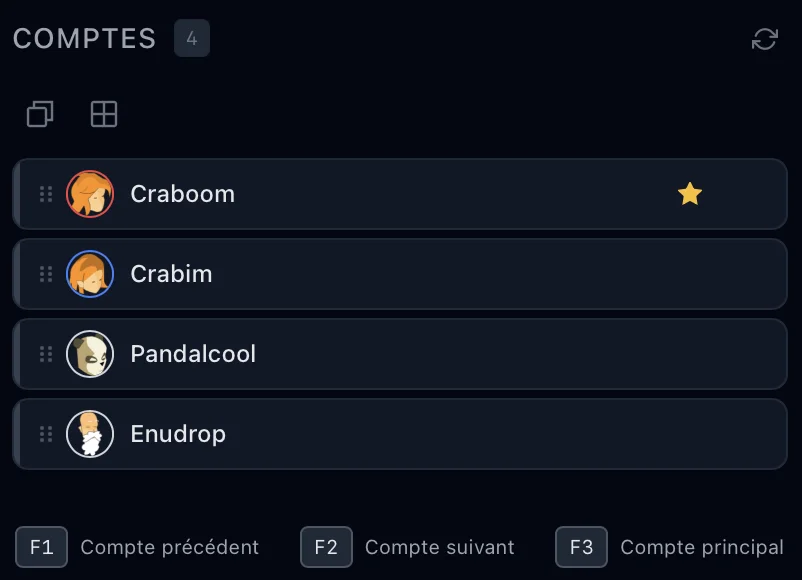Click the drag handle next to Pandalcool
The width and height of the screenshot is (802, 580).
[x=45, y=354]
